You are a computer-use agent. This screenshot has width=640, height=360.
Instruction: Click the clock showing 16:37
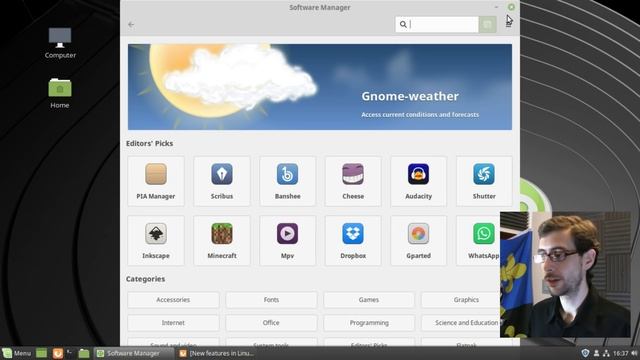620,353
